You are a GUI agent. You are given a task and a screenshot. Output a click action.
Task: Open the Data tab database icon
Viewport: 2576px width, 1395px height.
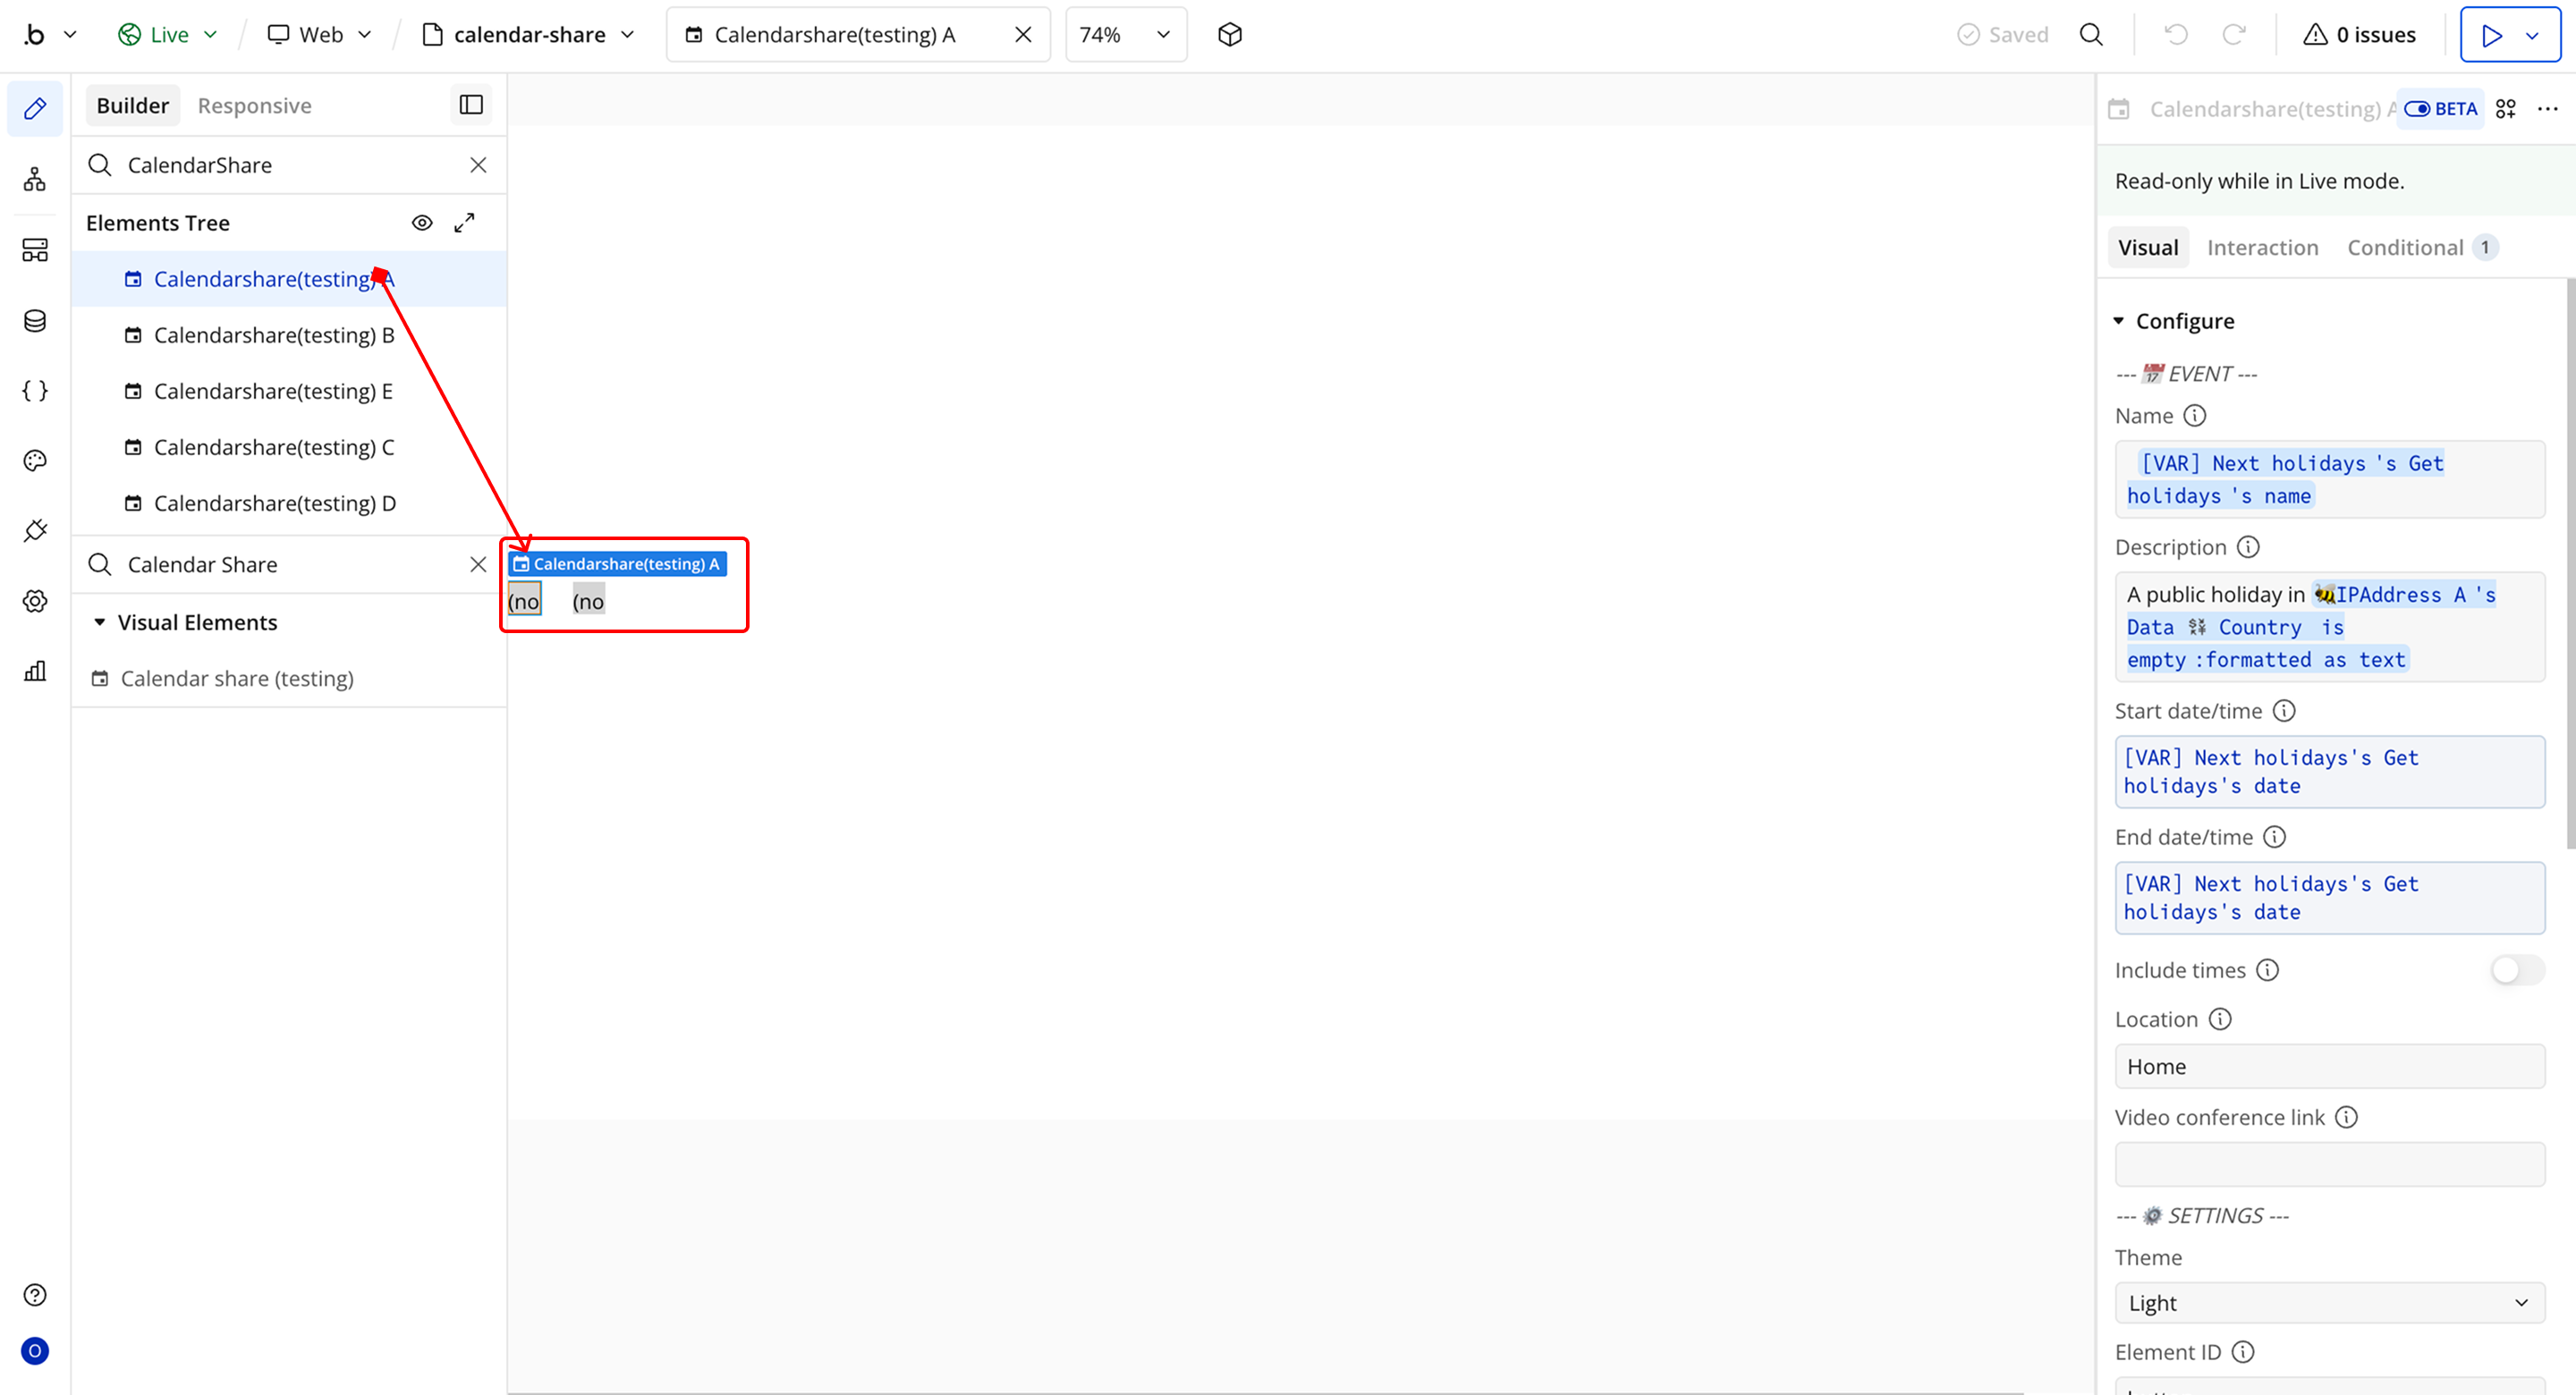pyautogui.click(x=35, y=321)
